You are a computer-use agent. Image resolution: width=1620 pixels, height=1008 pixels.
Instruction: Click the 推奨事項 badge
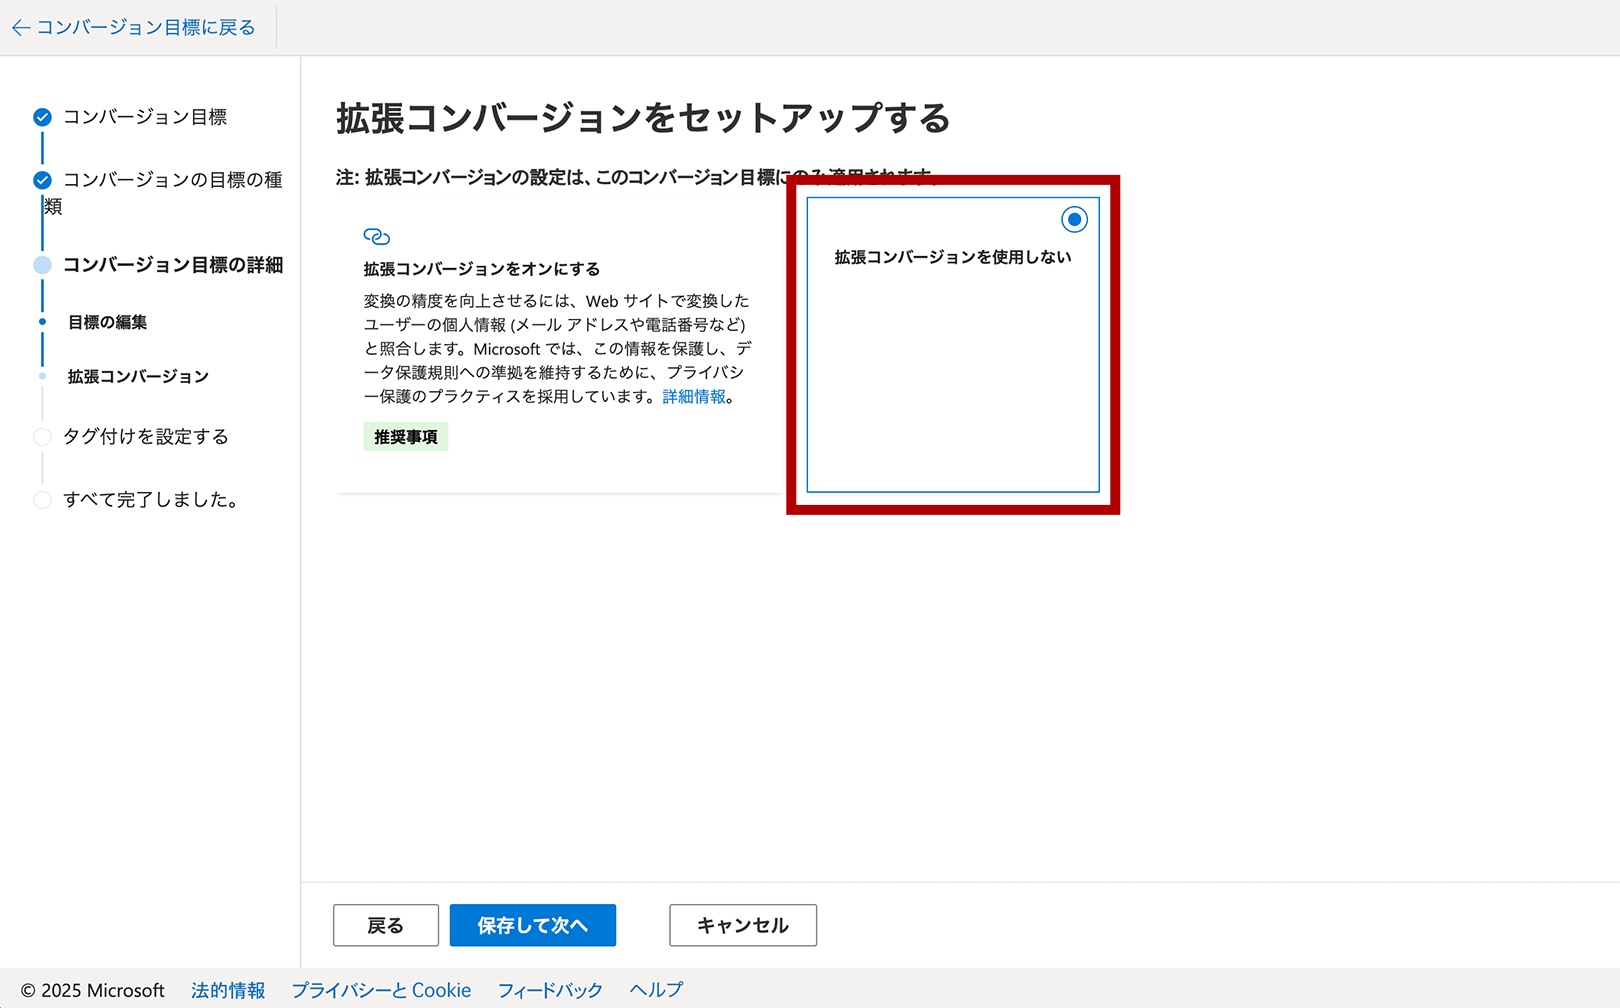click(x=405, y=436)
